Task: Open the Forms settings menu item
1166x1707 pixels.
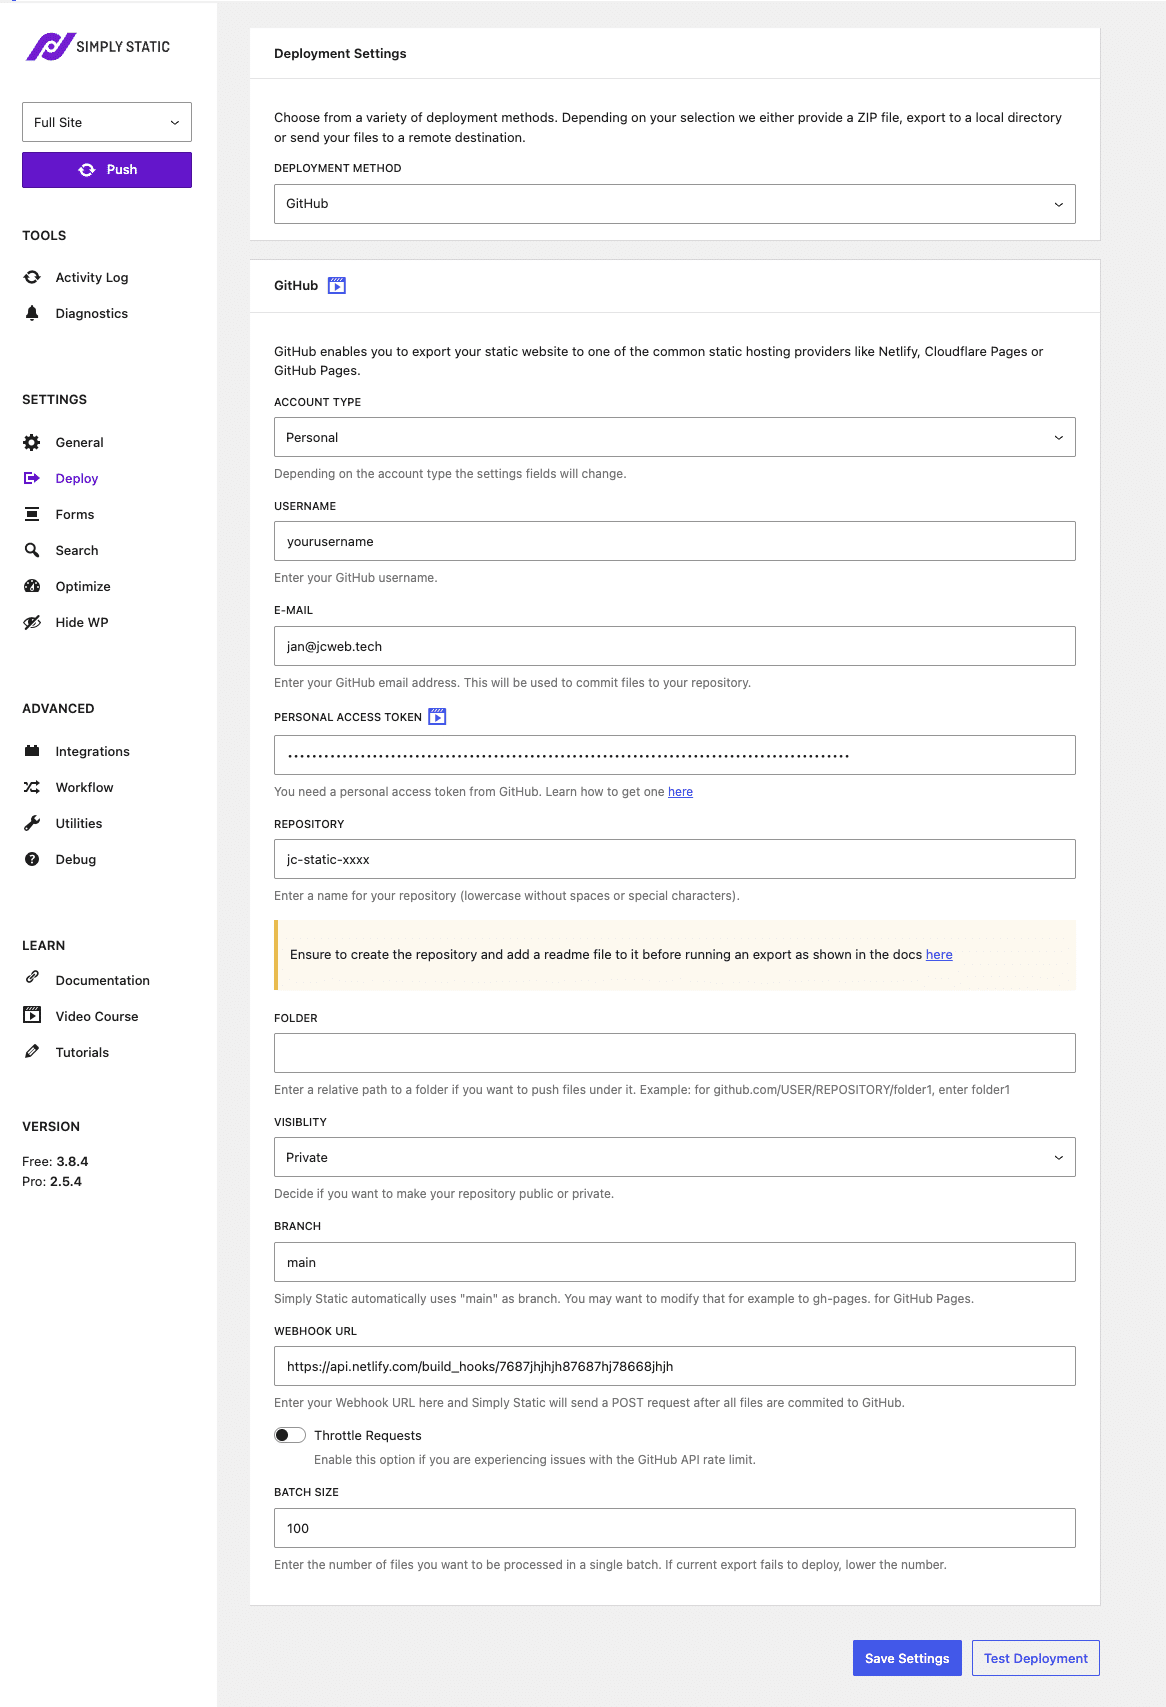Action: click(75, 514)
